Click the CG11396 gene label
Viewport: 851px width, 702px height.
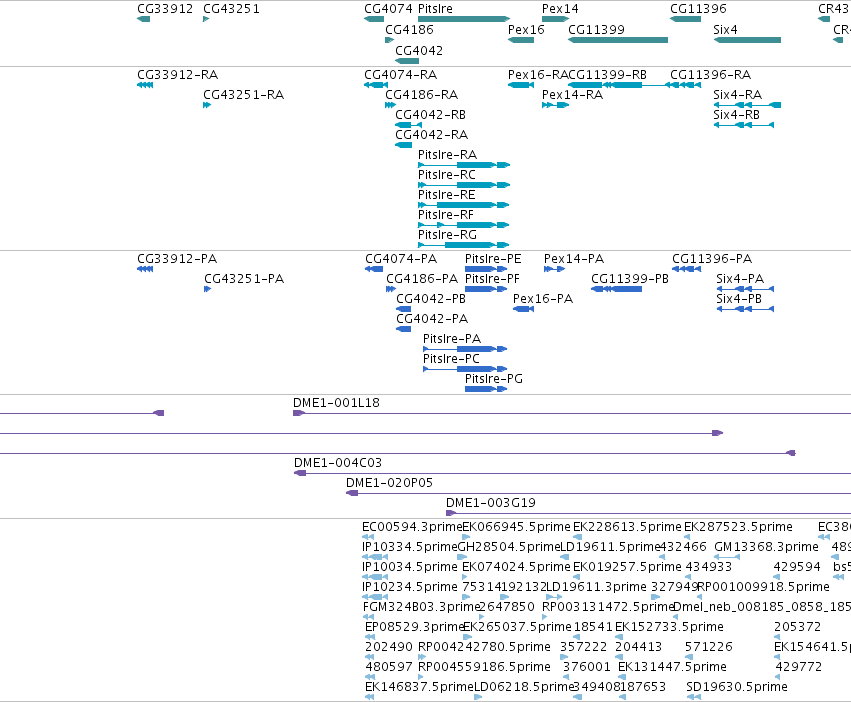[698, 9]
